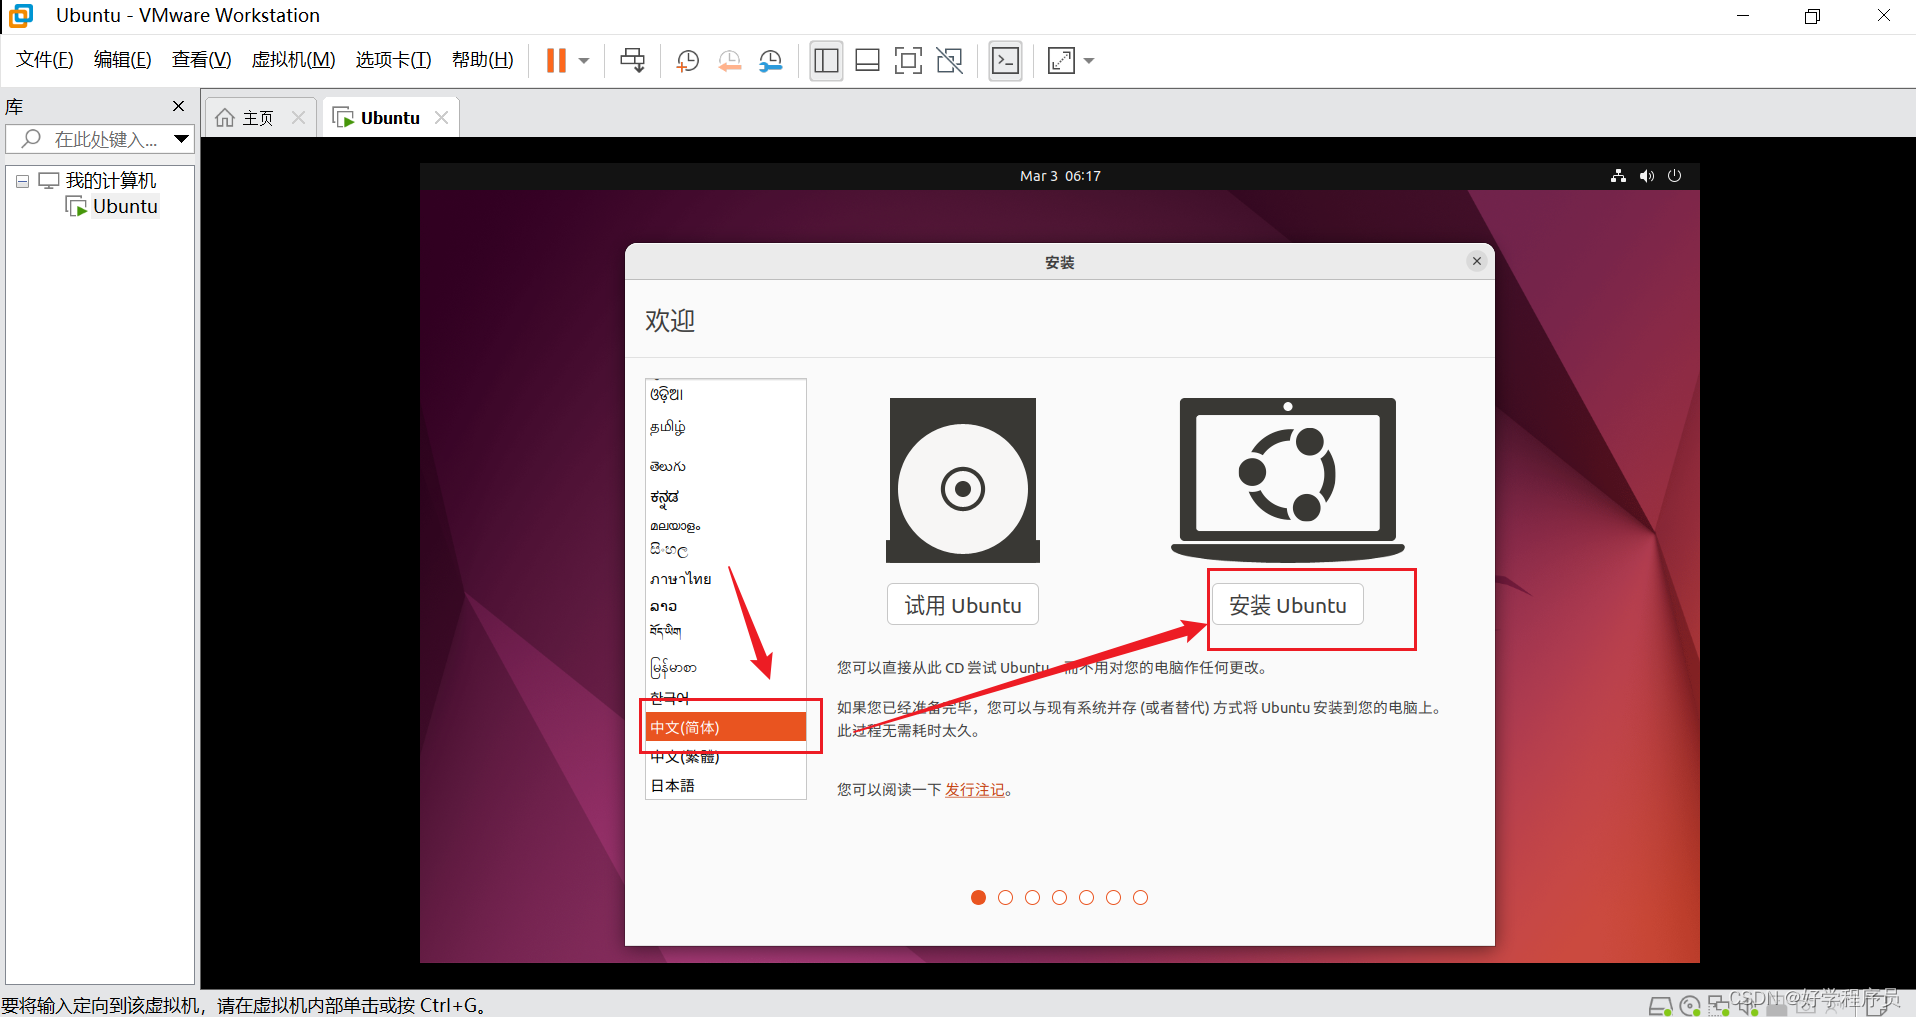Select മലയാളം in the language list
The image size is (1916, 1017).
coord(726,525)
